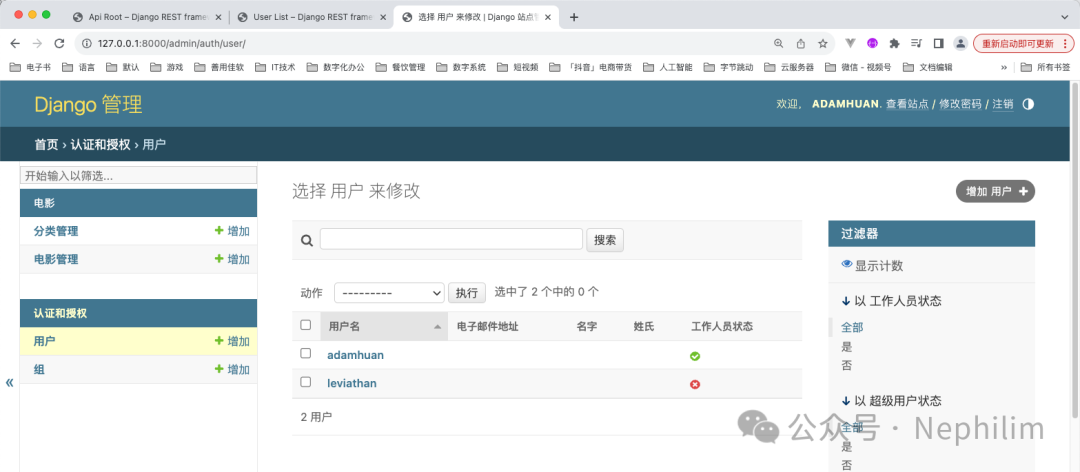This screenshot has height=472, width=1080.
Task: Open the leviathan user link
Action: pyautogui.click(x=351, y=383)
